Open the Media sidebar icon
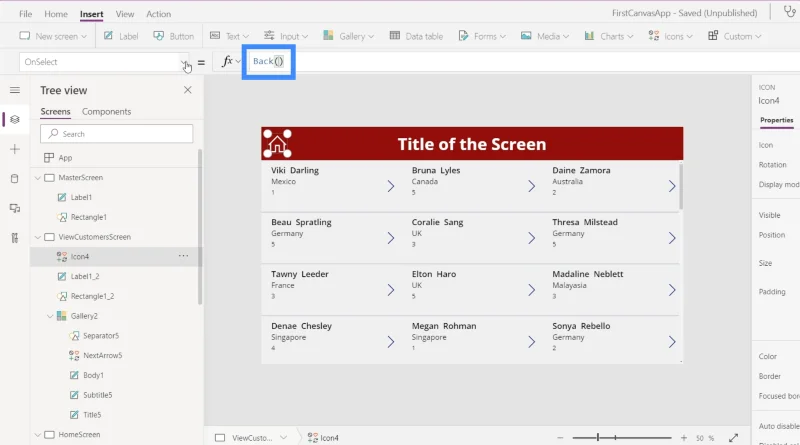The width and height of the screenshot is (800, 445). (x=15, y=208)
